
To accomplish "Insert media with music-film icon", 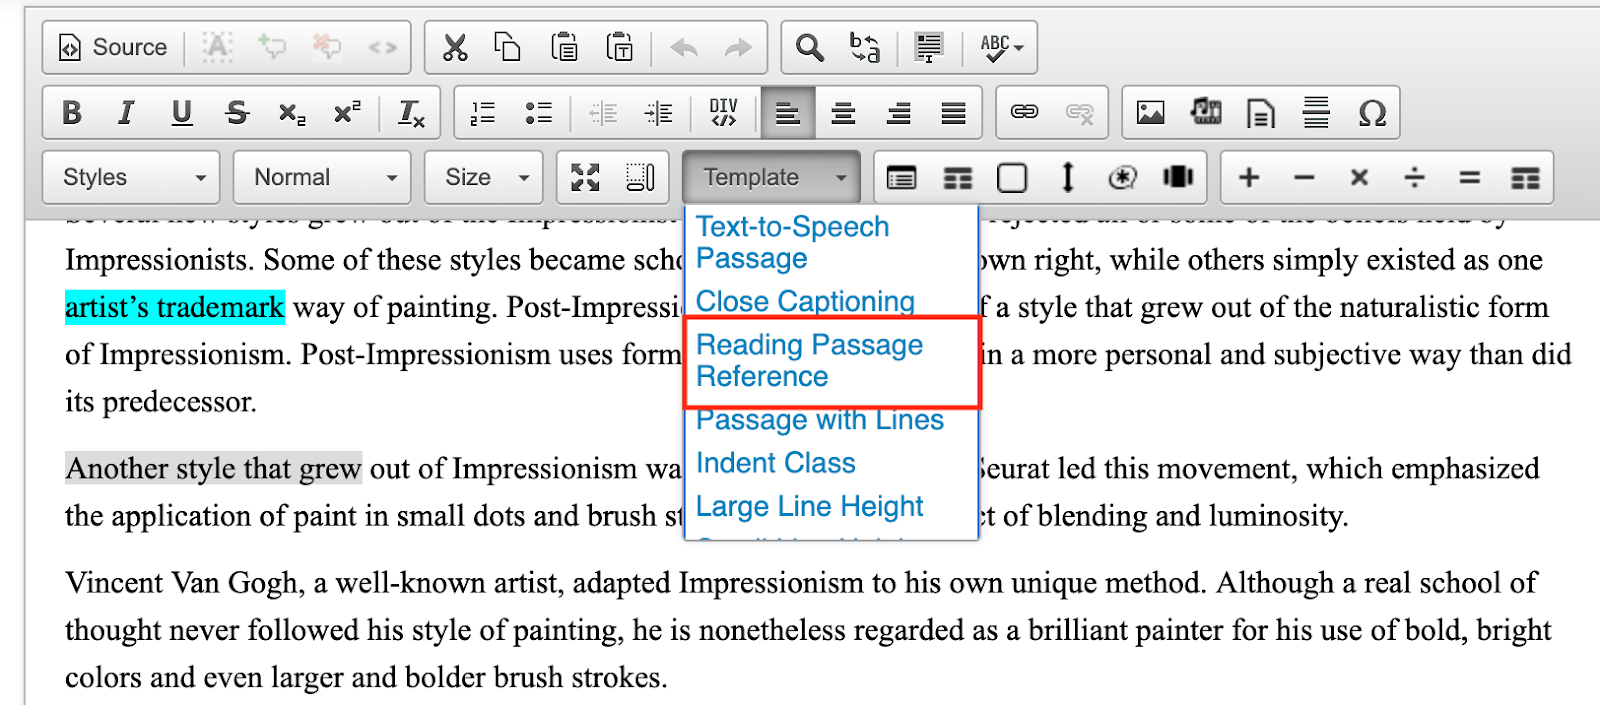I will 1206,112.
